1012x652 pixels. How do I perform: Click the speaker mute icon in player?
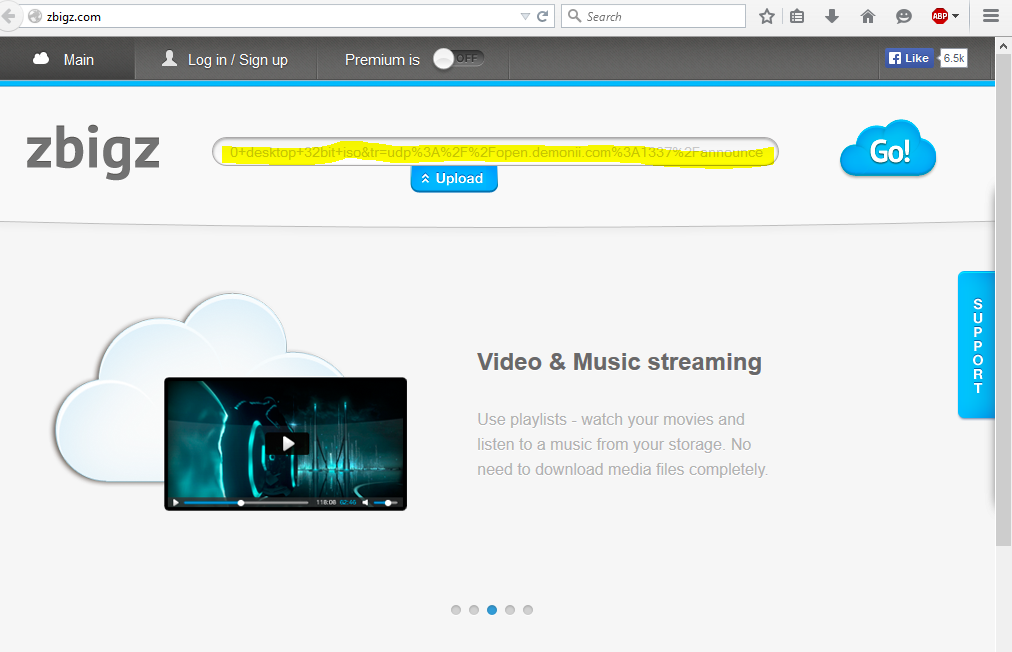click(365, 502)
